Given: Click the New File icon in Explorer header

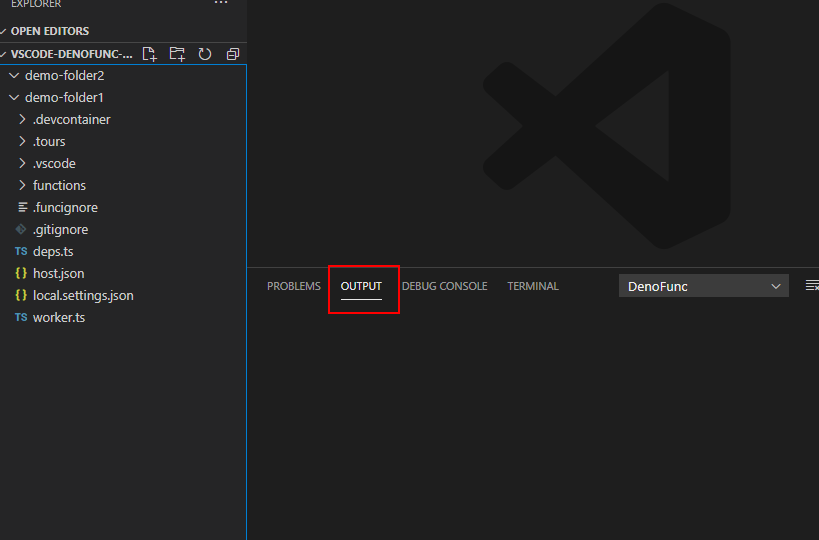Looking at the screenshot, I should coord(149,54).
